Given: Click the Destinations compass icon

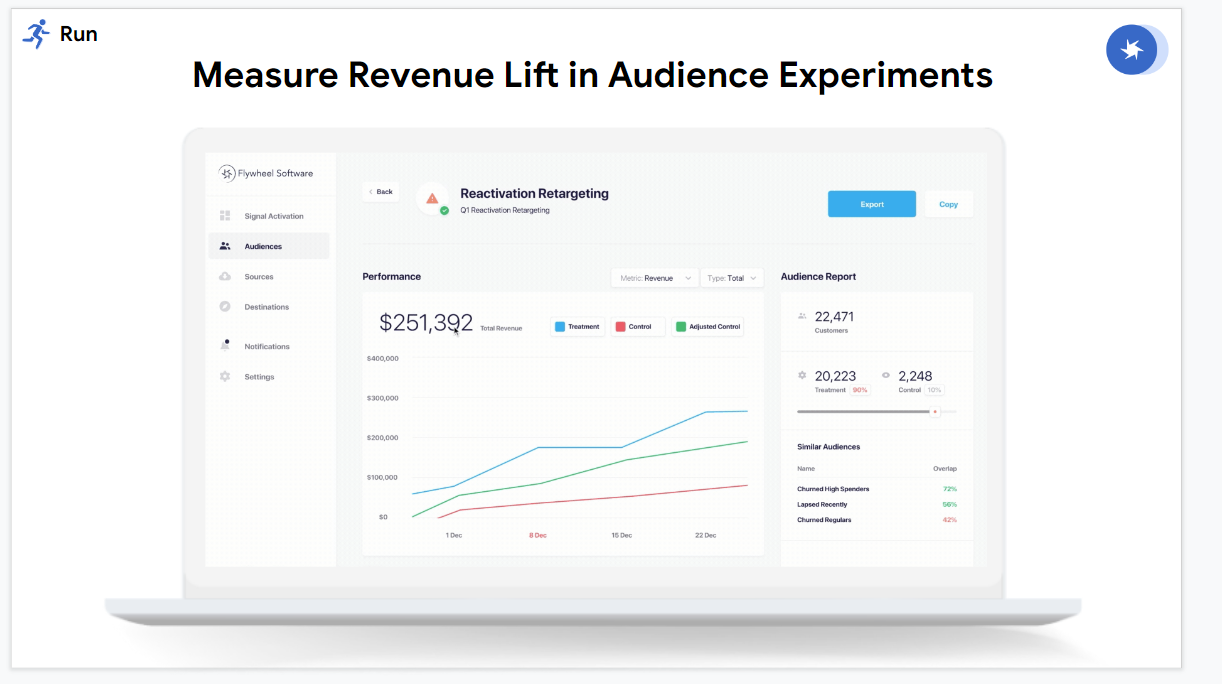Looking at the screenshot, I should [225, 307].
